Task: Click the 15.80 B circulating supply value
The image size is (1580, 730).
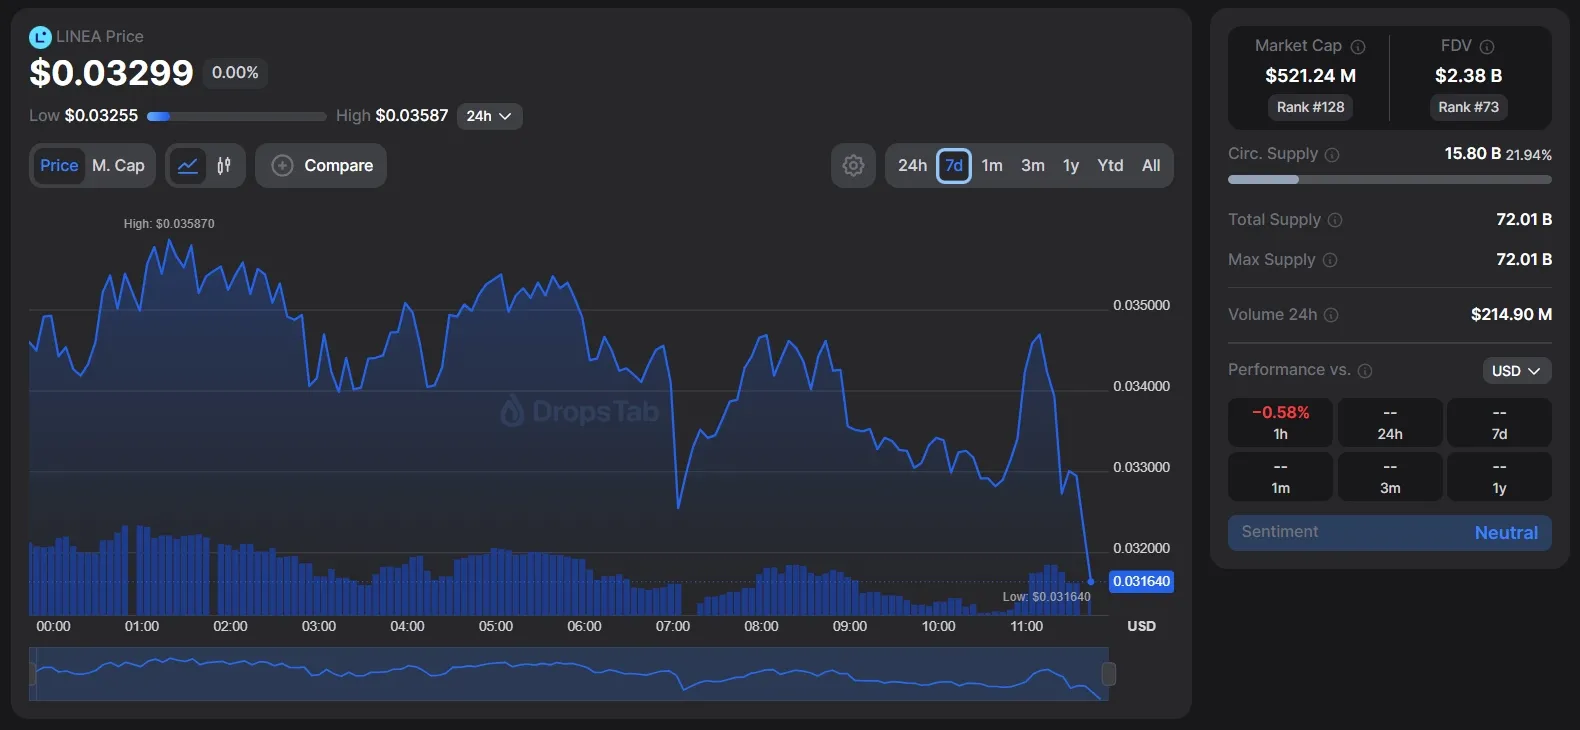Action: click(x=1472, y=154)
